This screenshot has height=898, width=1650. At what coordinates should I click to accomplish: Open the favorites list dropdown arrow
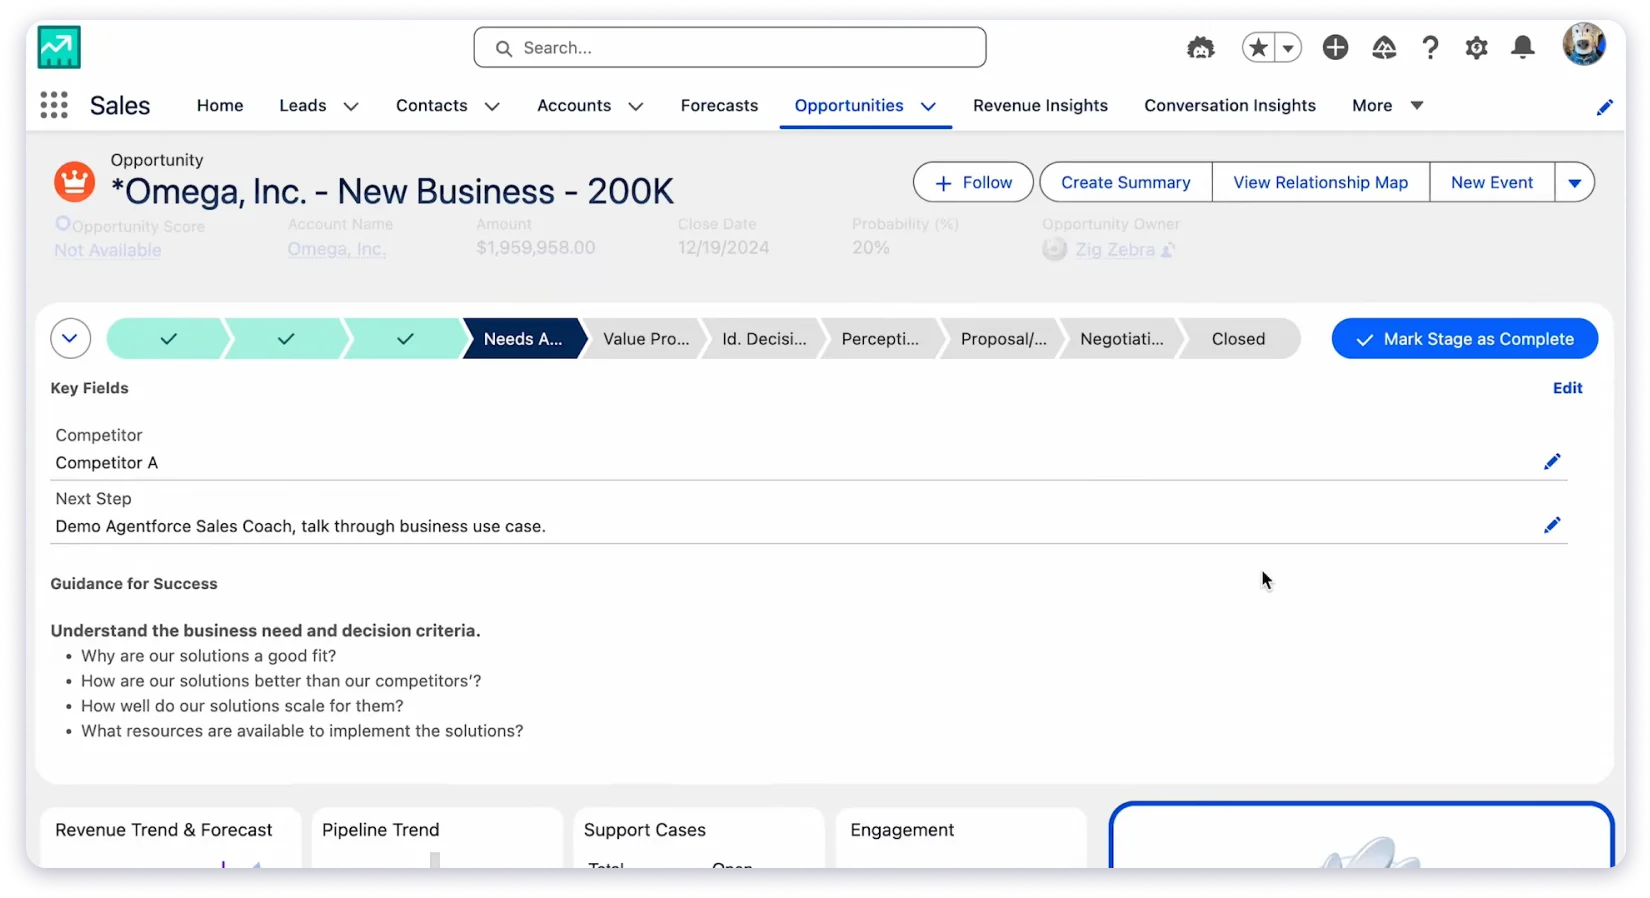coord(1288,47)
